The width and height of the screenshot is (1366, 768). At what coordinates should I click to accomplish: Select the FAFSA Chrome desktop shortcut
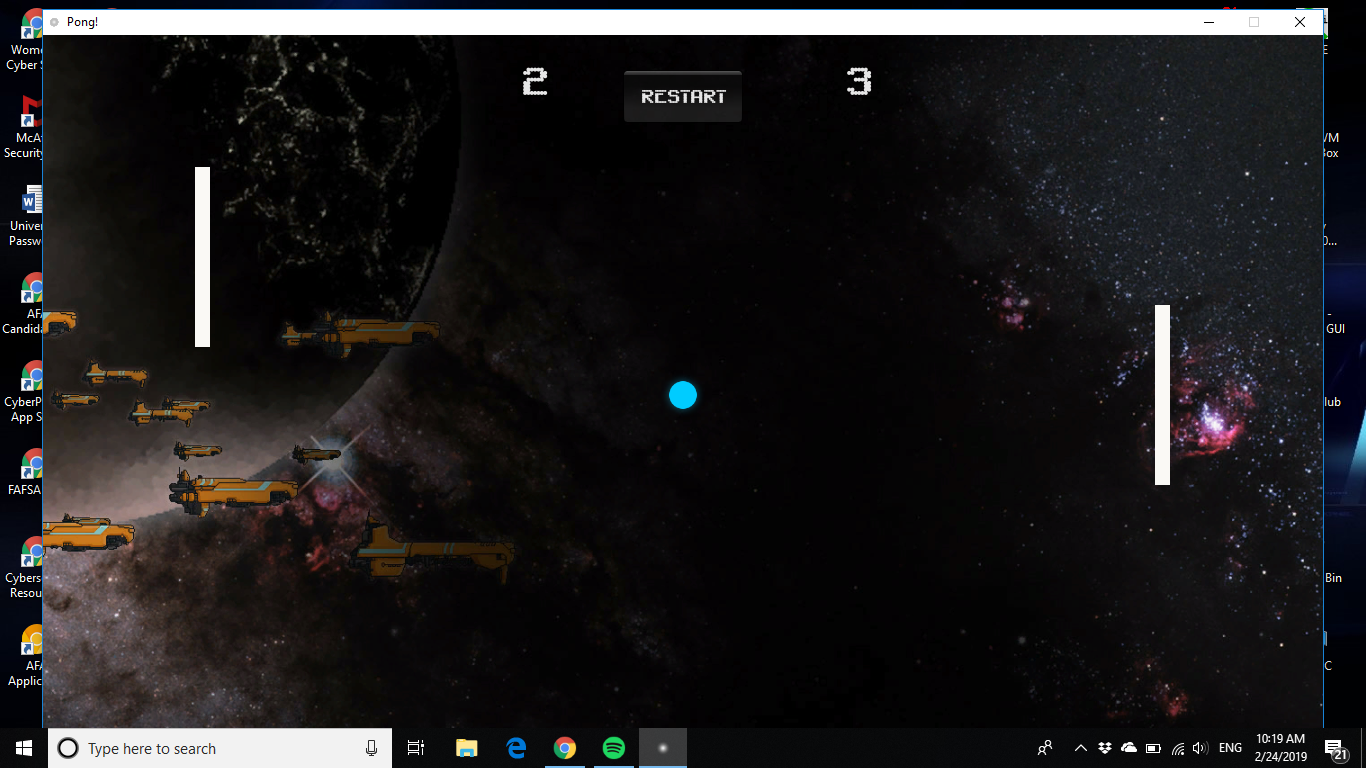click(25, 473)
